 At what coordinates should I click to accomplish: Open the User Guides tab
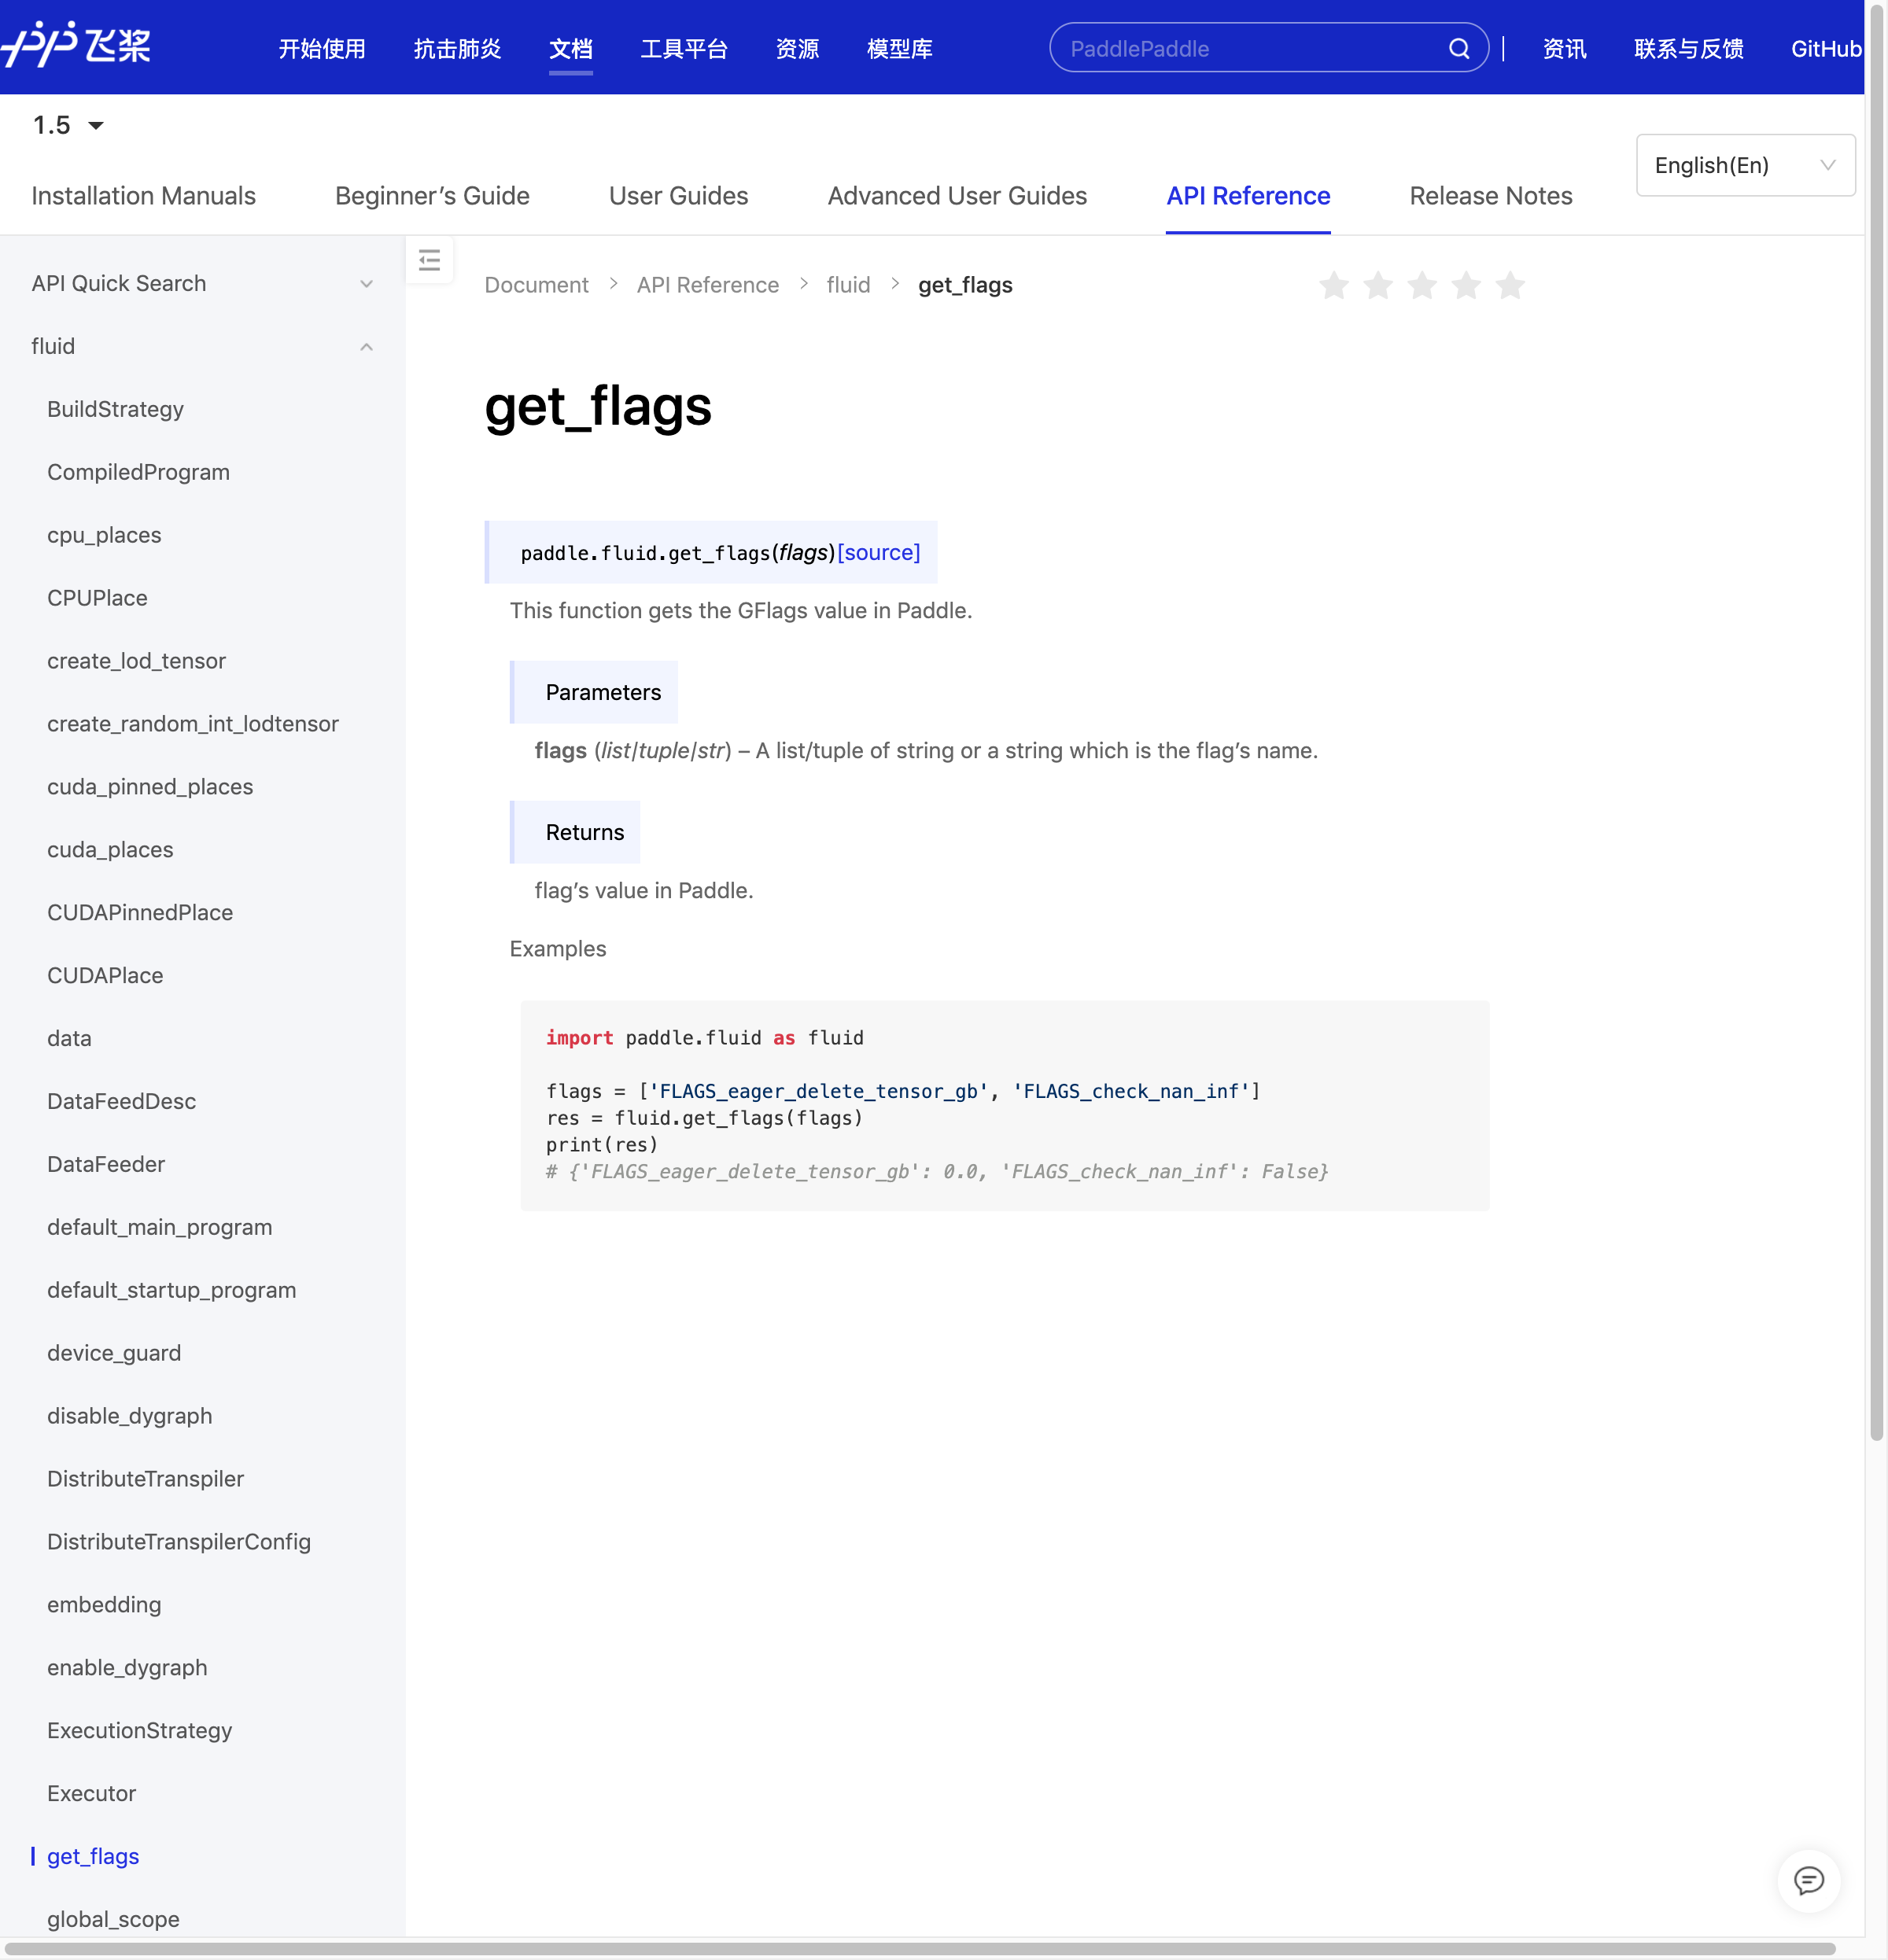678,196
